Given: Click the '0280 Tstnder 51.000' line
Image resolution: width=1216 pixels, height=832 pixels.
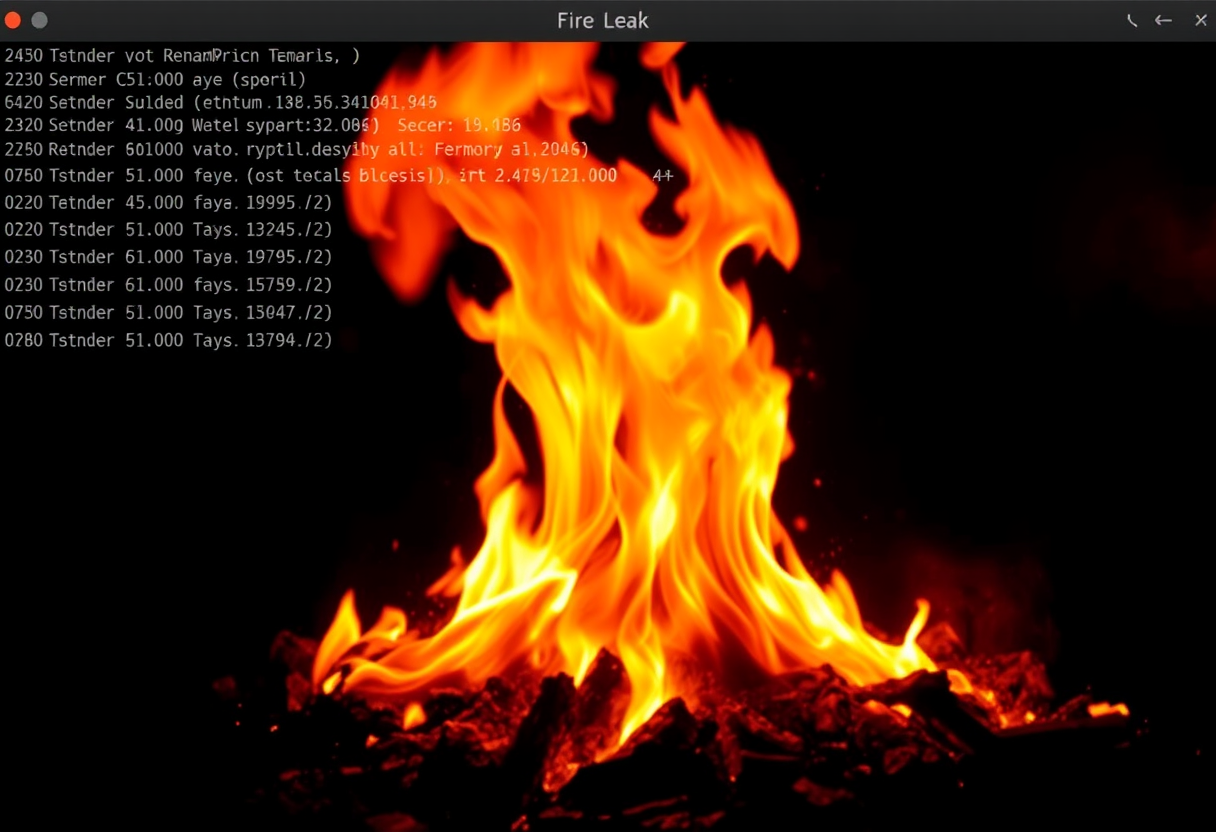Looking at the screenshot, I should pyautogui.click(x=168, y=340).
